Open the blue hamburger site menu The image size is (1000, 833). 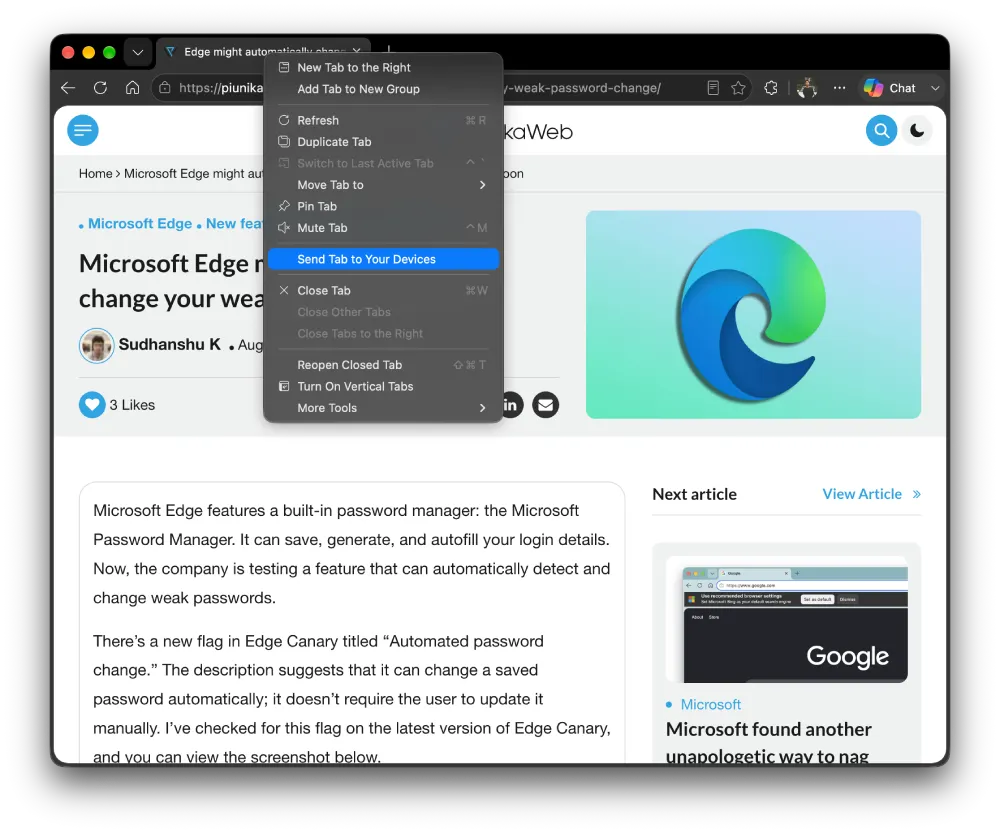point(83,131)
